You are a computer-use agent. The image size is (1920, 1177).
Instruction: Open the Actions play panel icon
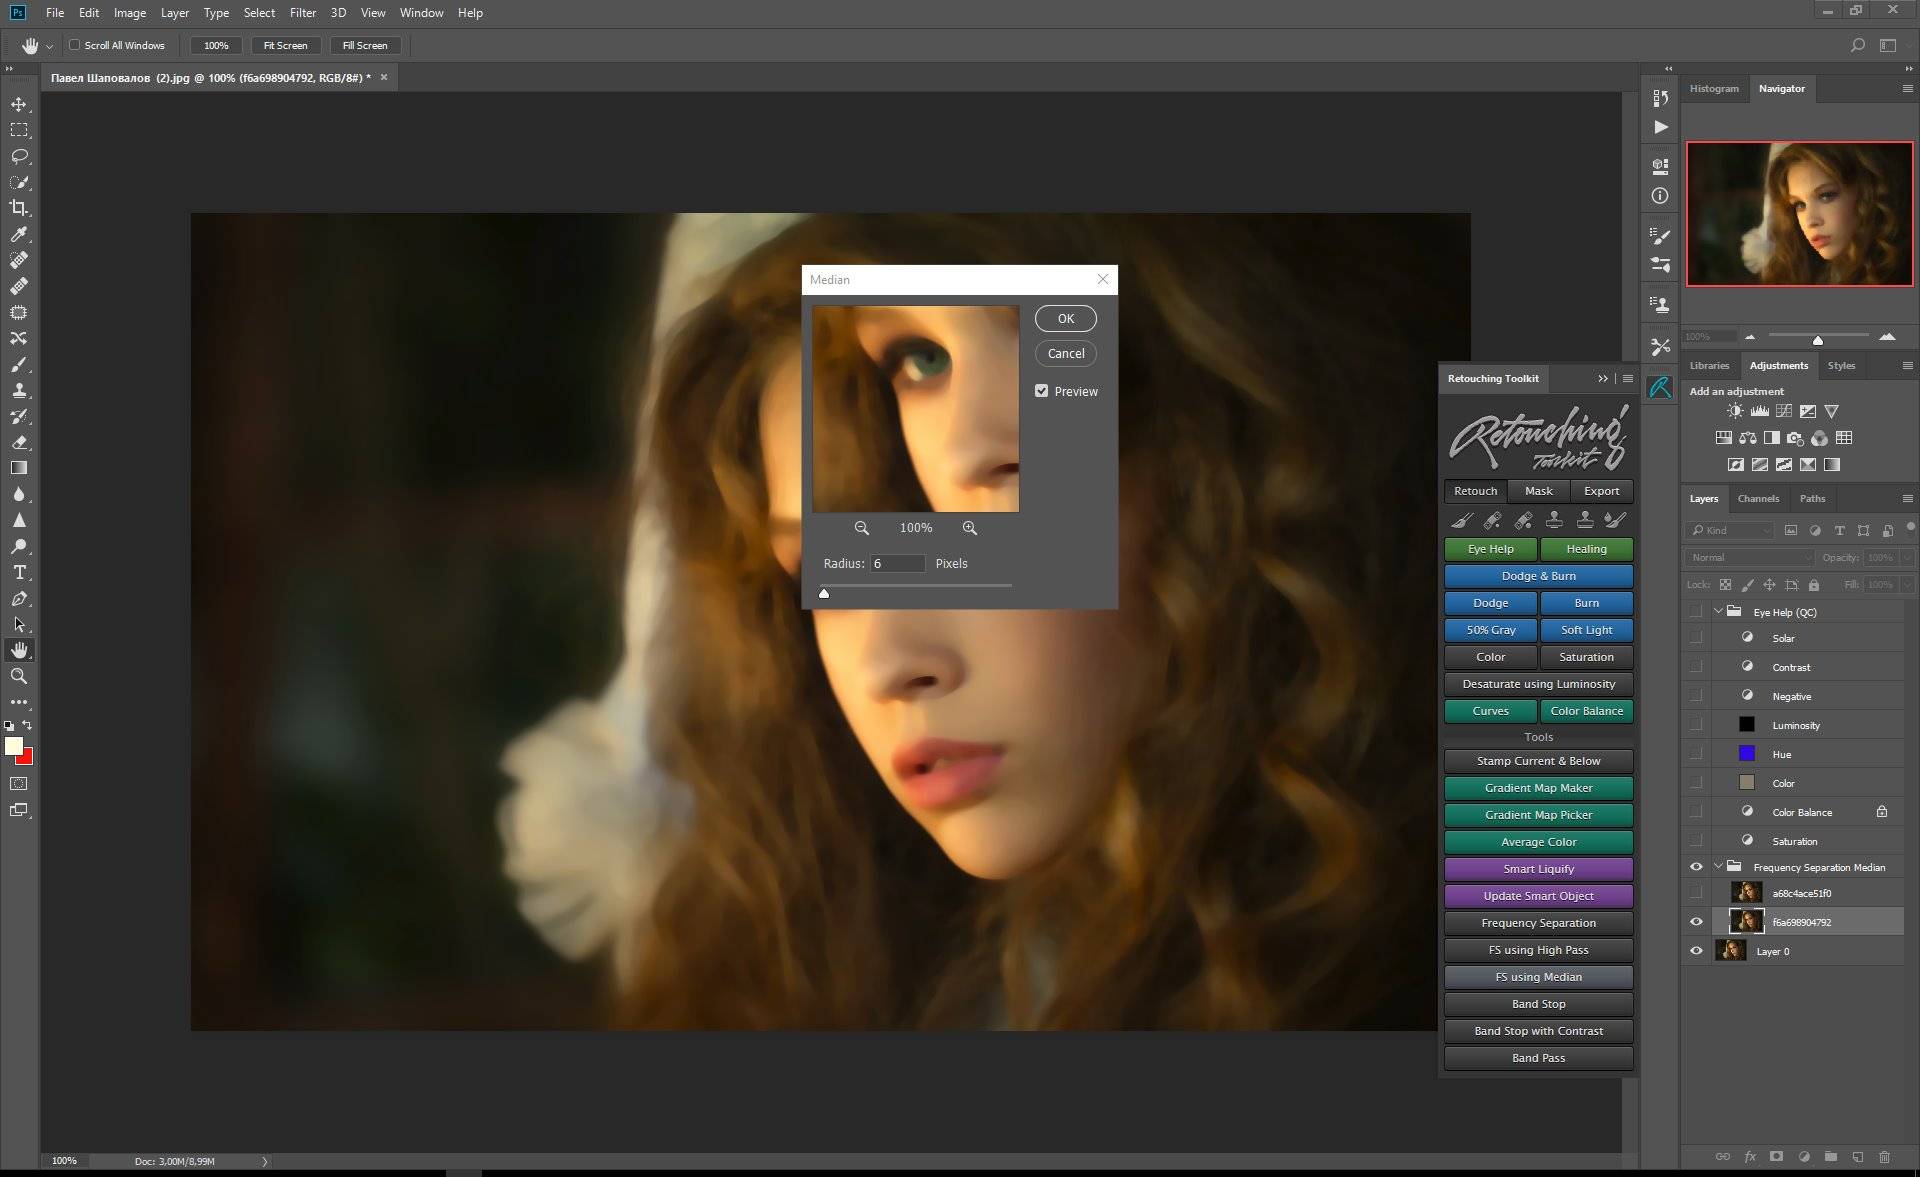[1661, 127]
